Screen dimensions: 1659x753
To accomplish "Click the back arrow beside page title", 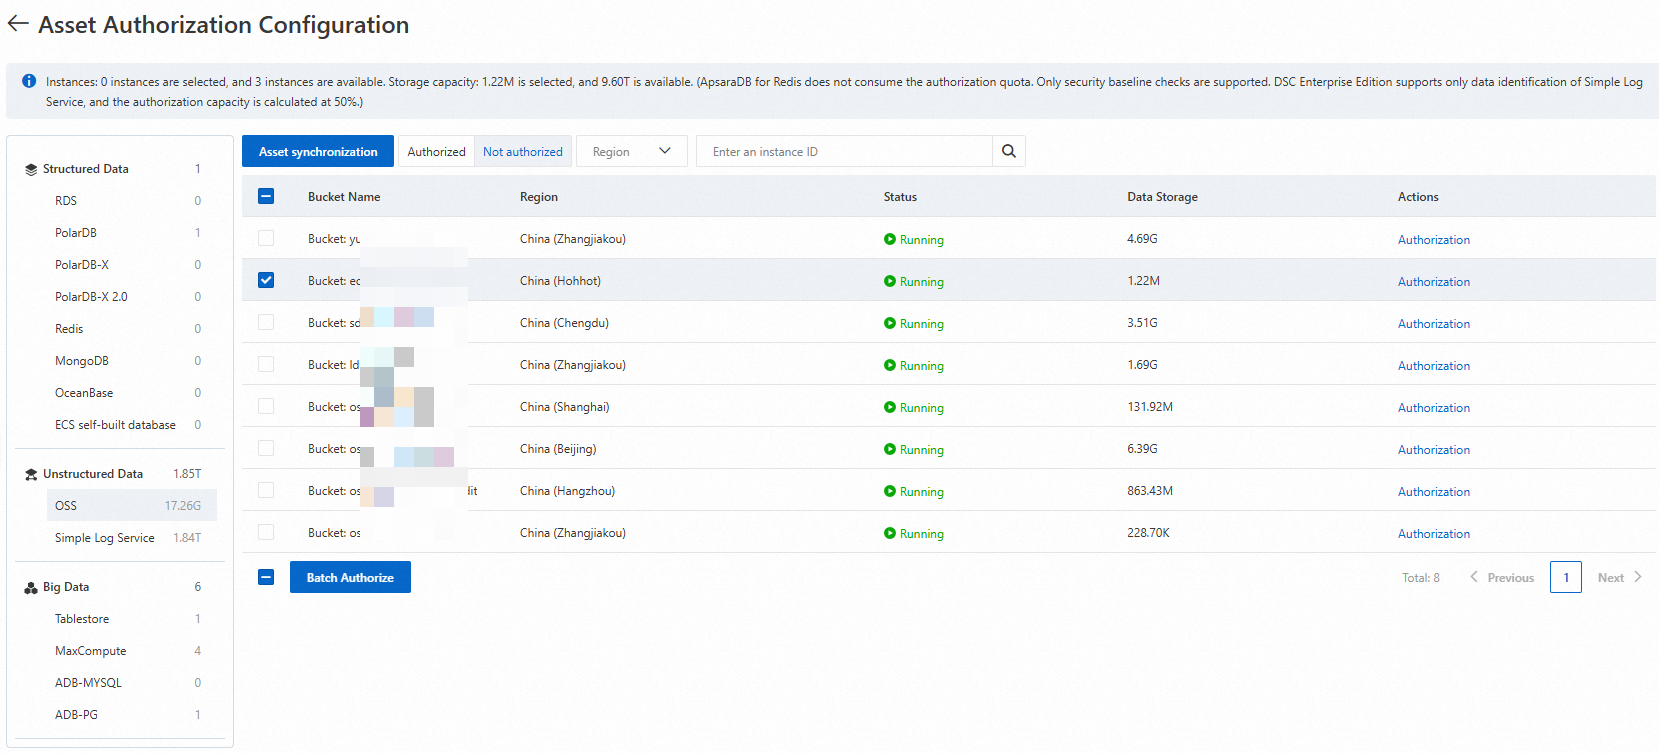I will click(18, 24).
